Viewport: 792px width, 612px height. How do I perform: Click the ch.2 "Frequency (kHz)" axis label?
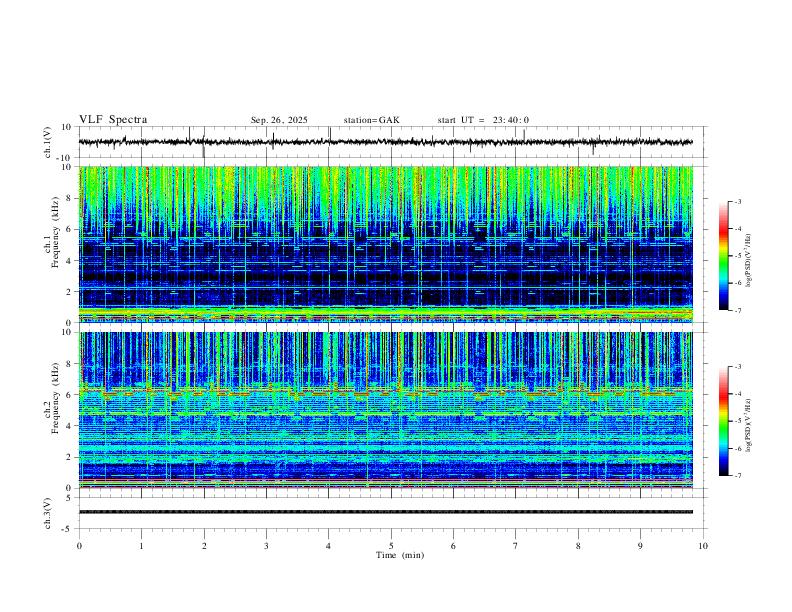(x=55, y=398)
